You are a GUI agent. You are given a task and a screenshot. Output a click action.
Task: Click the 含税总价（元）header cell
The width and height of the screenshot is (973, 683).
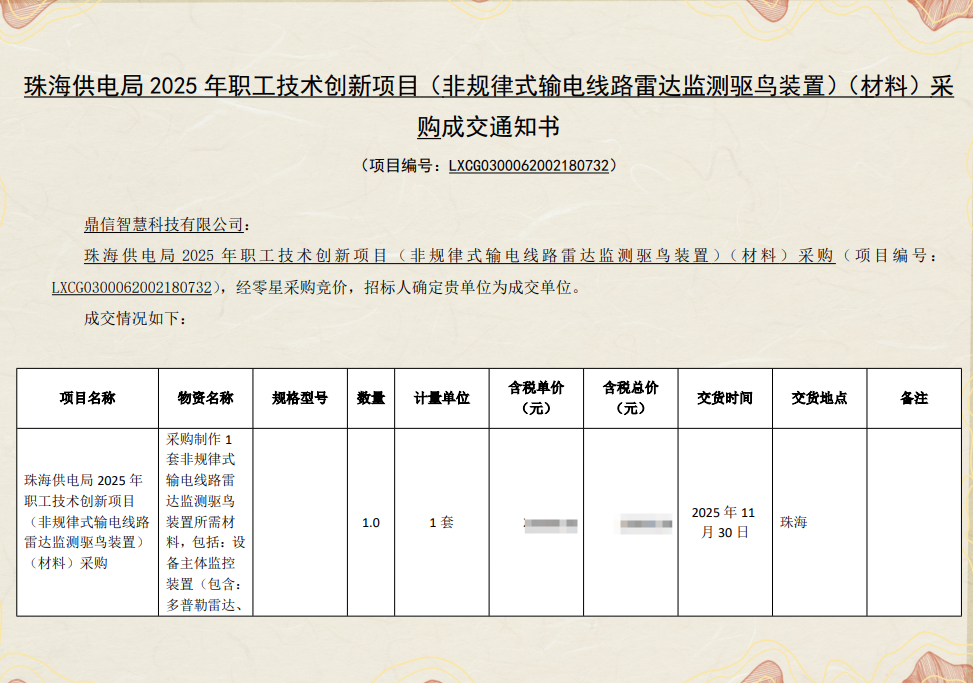[x=631, y=398]
